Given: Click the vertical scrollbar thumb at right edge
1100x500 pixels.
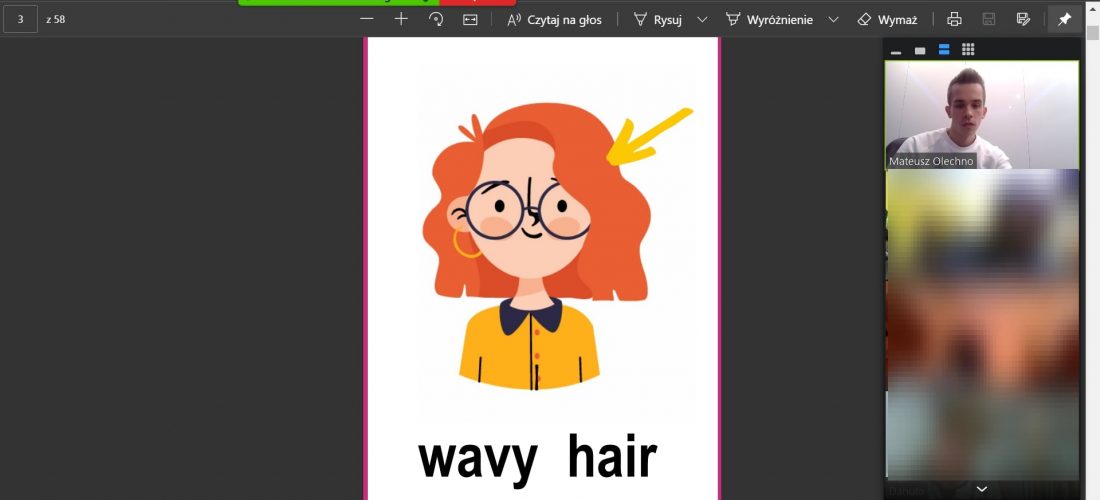Looking at the screenshot, I should pyautogui.click(x=1092, y=33).
